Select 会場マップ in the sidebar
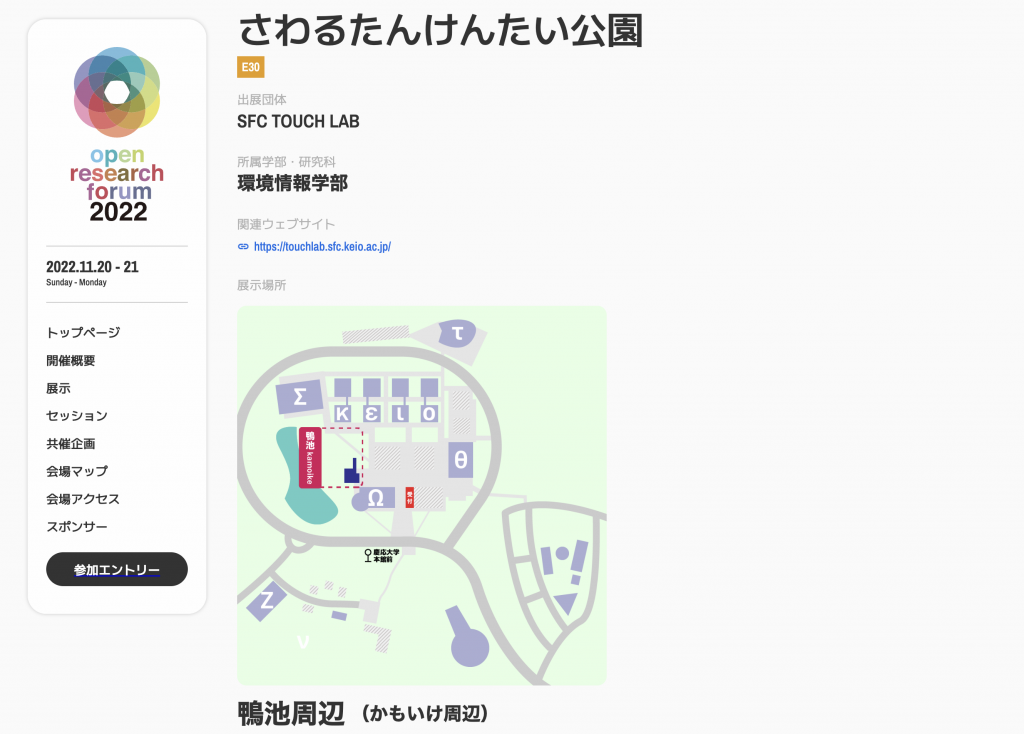This screenshot has height=734, width=1024. (76, 471)
